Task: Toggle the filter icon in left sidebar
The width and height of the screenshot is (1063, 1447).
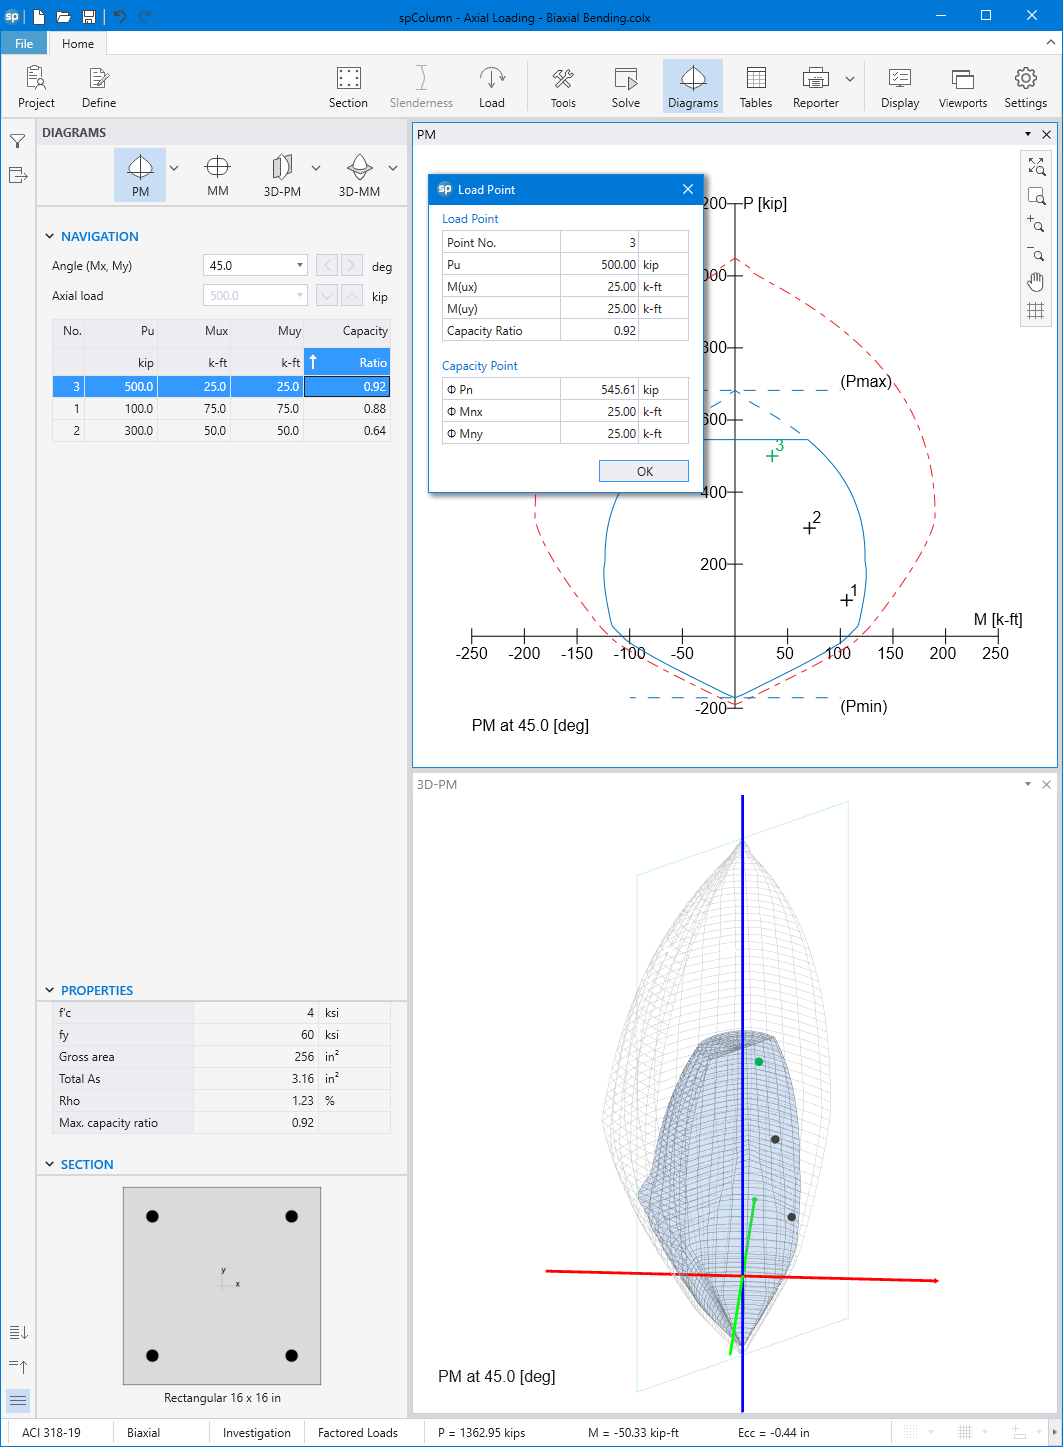Action: tap(17, 141)
